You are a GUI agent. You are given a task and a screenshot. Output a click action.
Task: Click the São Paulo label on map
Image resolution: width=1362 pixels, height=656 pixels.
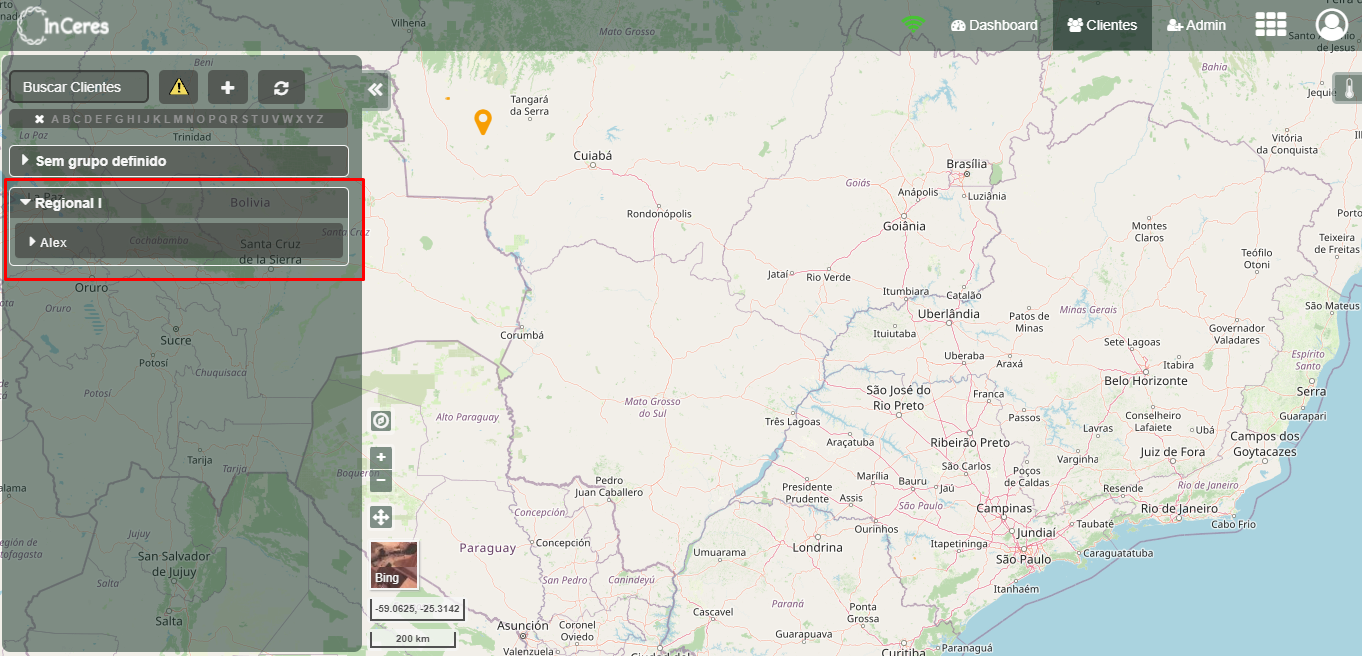click(x=1023, y=559)
